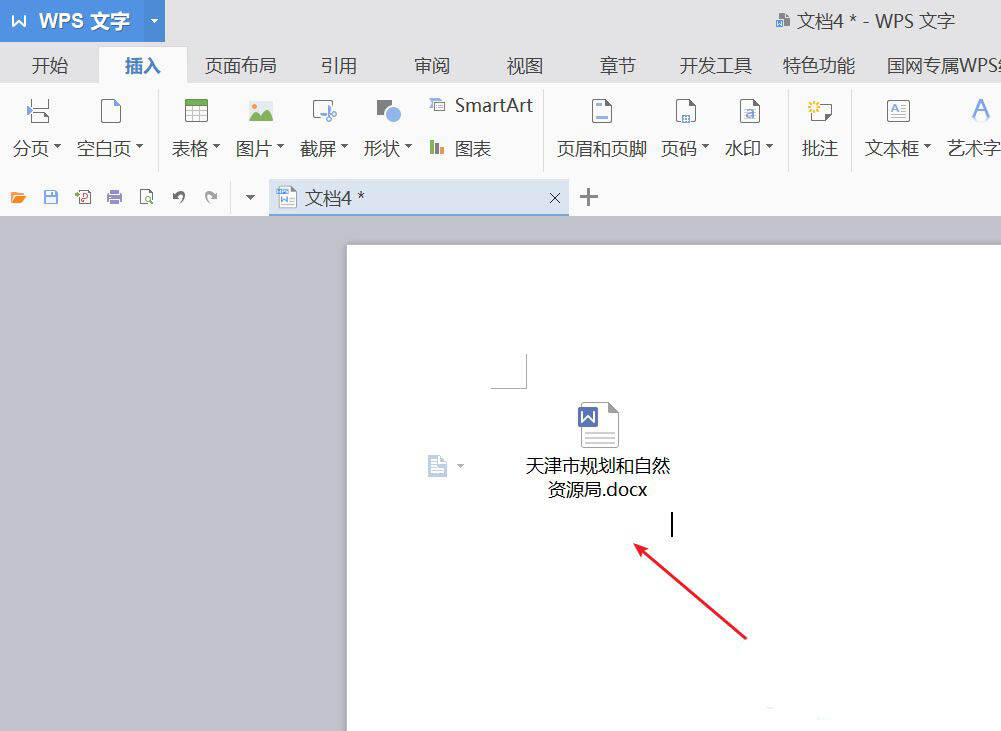The width and height of the screenshot is (1001, 731).
Task: Click the layout options icon beside the object
Action: click(437, 466)
